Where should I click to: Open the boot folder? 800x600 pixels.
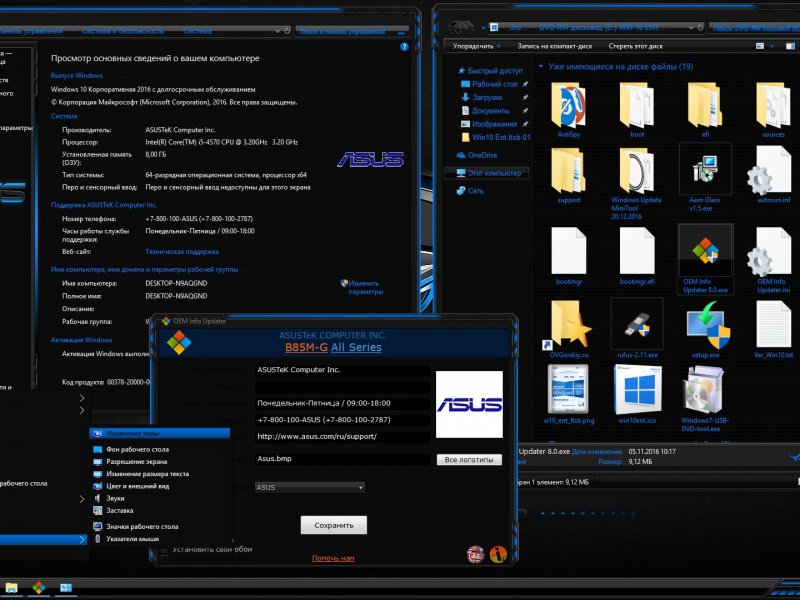[x=637, y=111]
